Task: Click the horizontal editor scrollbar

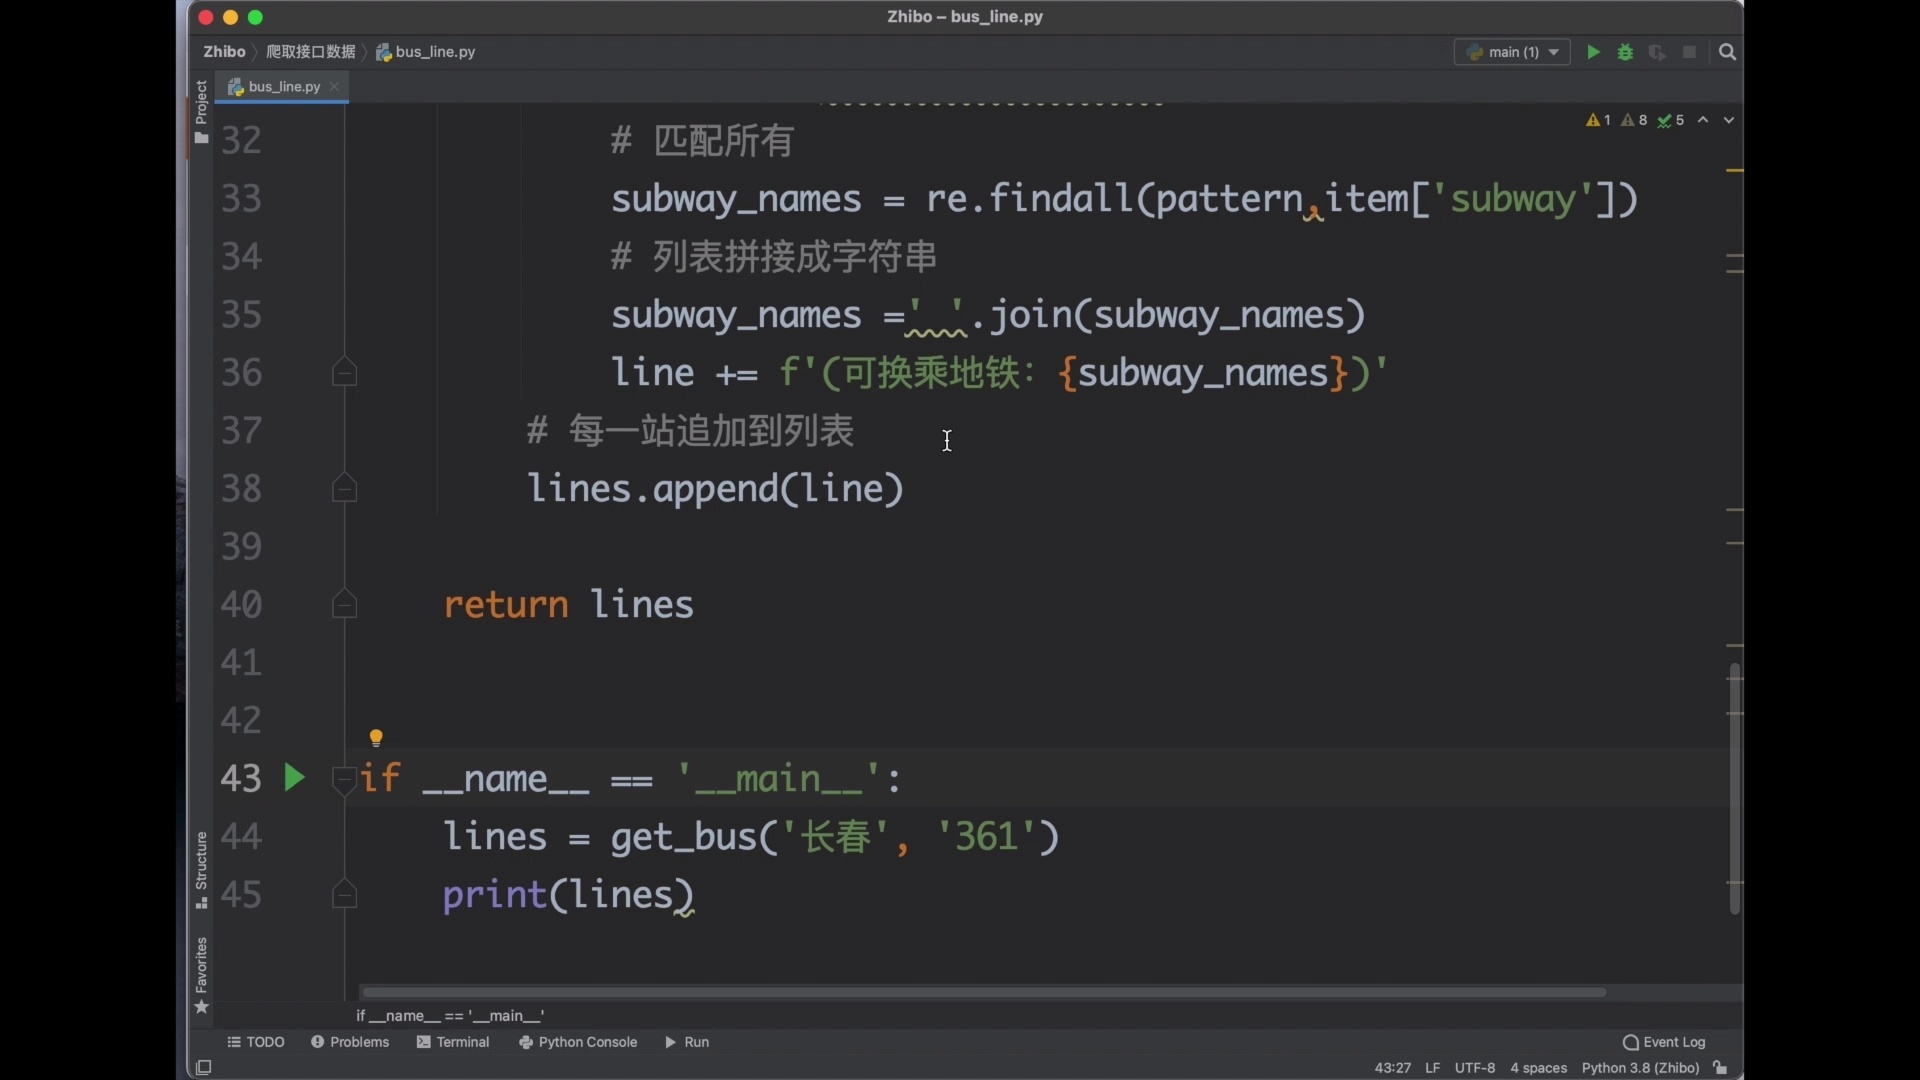Action: point(983,992)
